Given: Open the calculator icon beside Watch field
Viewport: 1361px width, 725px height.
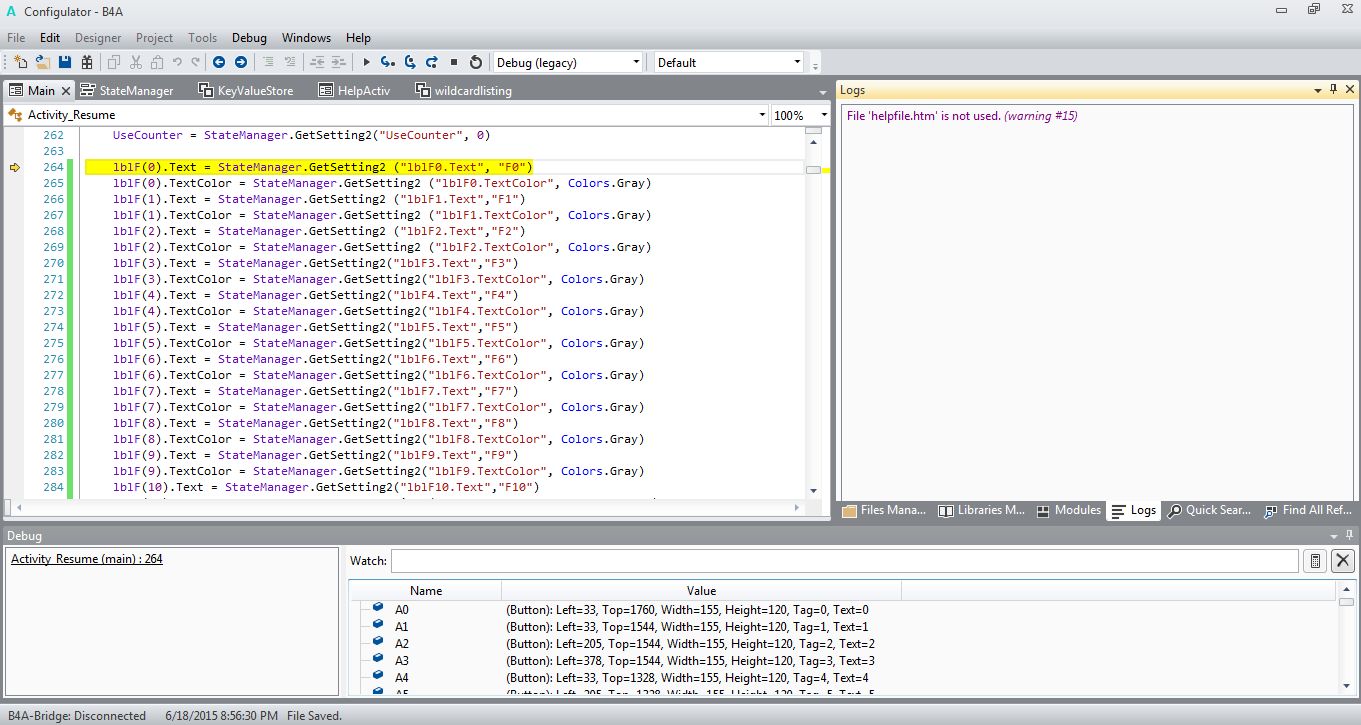Looking at the screenshot, I should click(1316, 561).
